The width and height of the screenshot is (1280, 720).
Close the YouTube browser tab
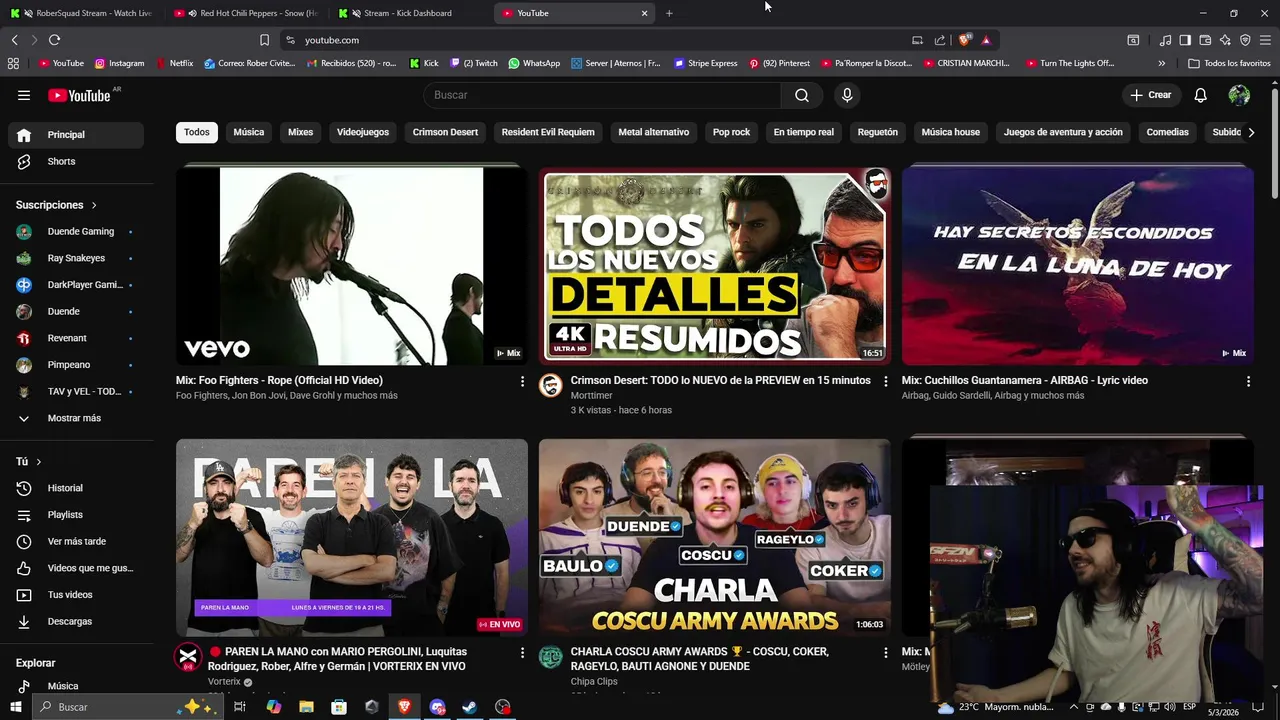[x=644, y=13]
